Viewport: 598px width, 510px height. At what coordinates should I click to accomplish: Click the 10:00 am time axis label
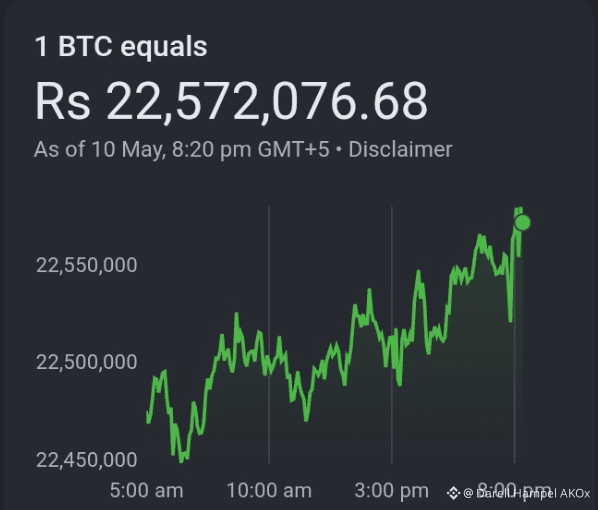click(269, 490)
